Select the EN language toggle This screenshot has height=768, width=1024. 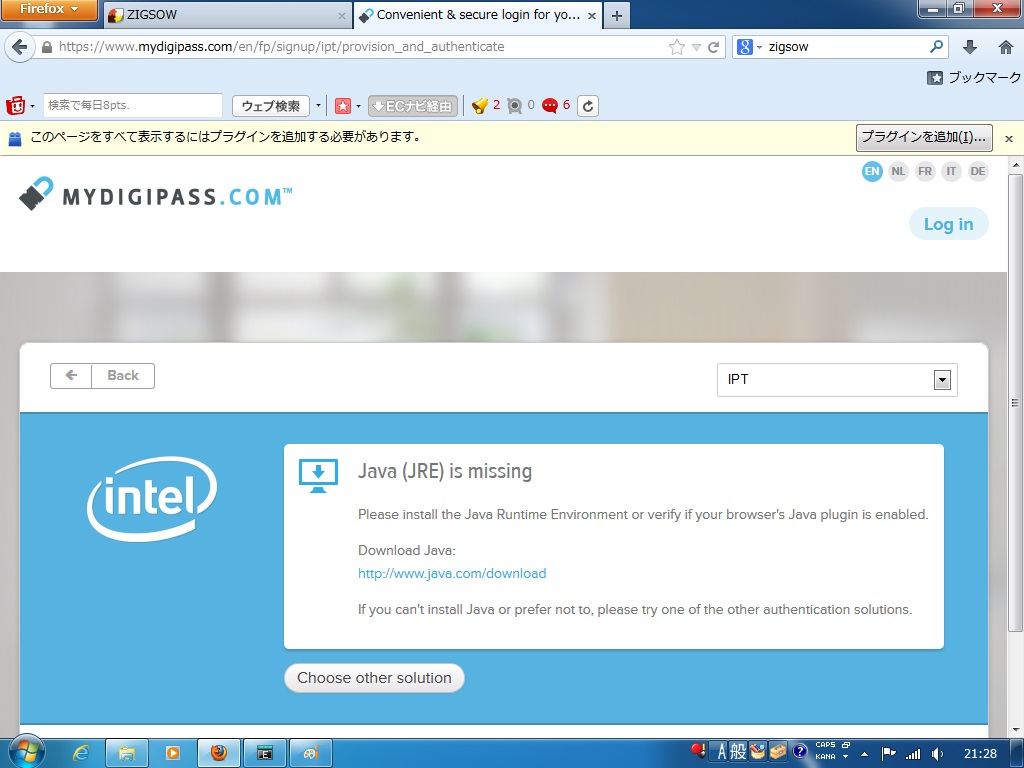(872, 172)
